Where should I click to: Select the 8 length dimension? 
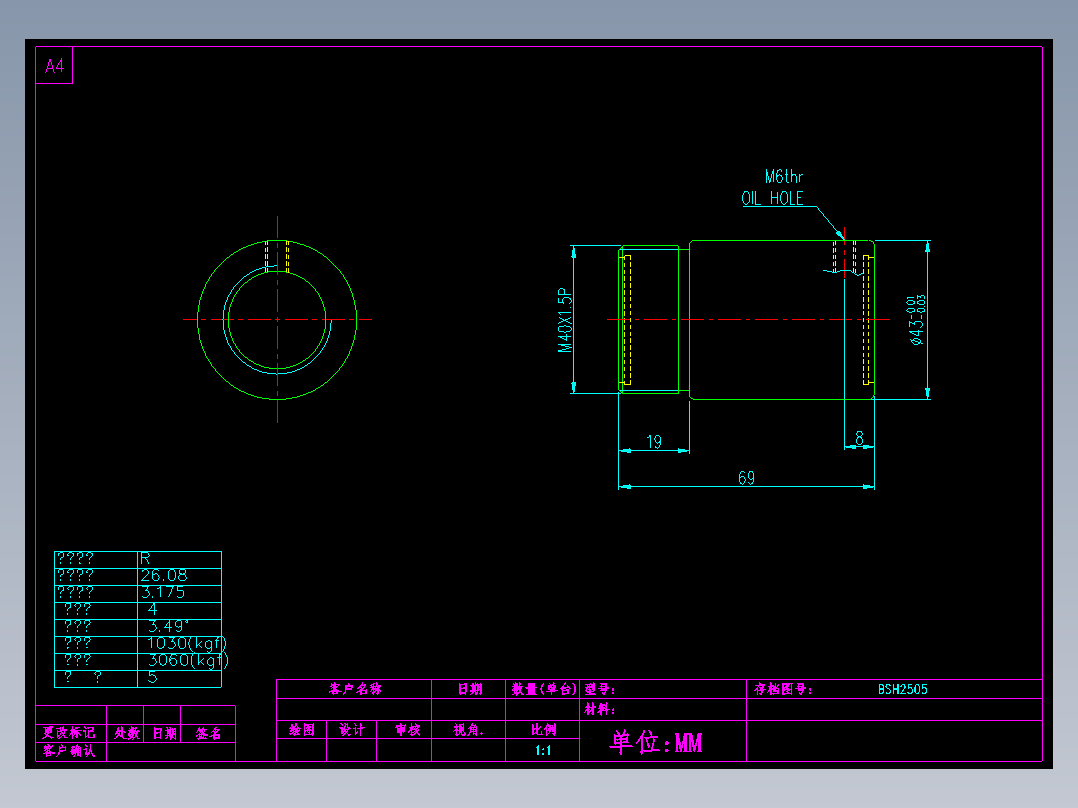pyautogui.click(x=859, y=437)
